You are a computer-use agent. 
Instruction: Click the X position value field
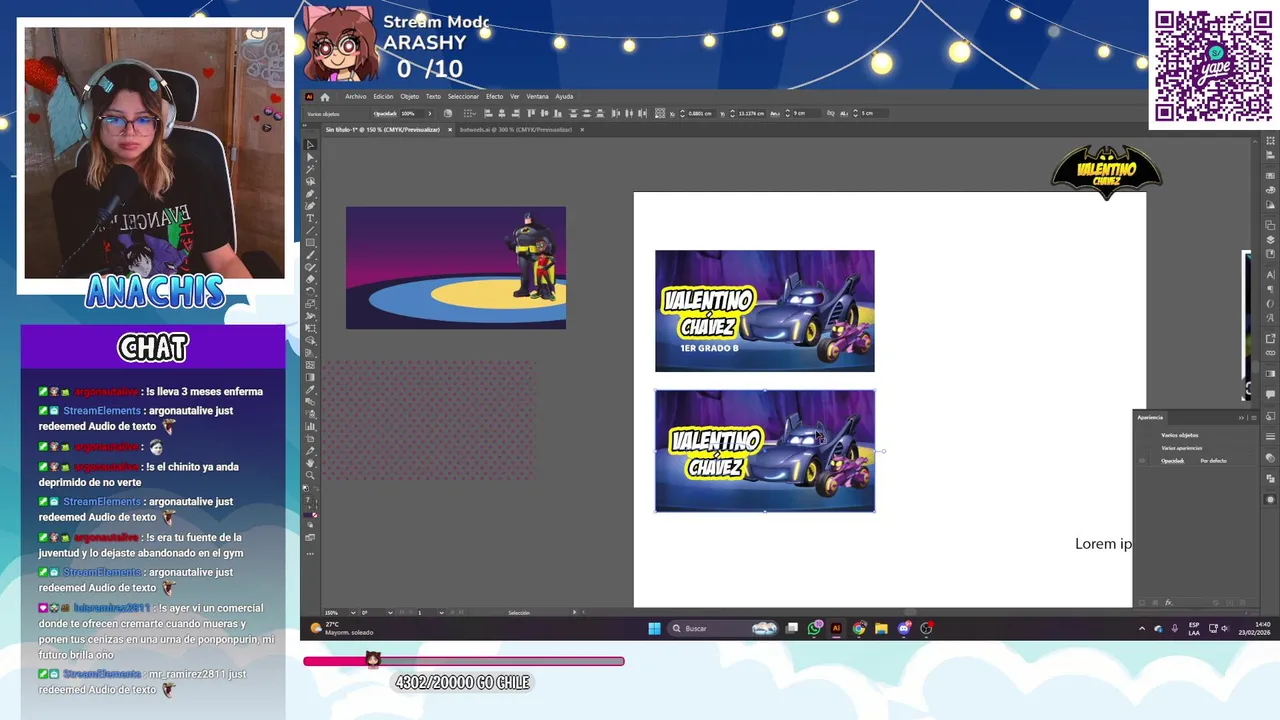(702, 113)
